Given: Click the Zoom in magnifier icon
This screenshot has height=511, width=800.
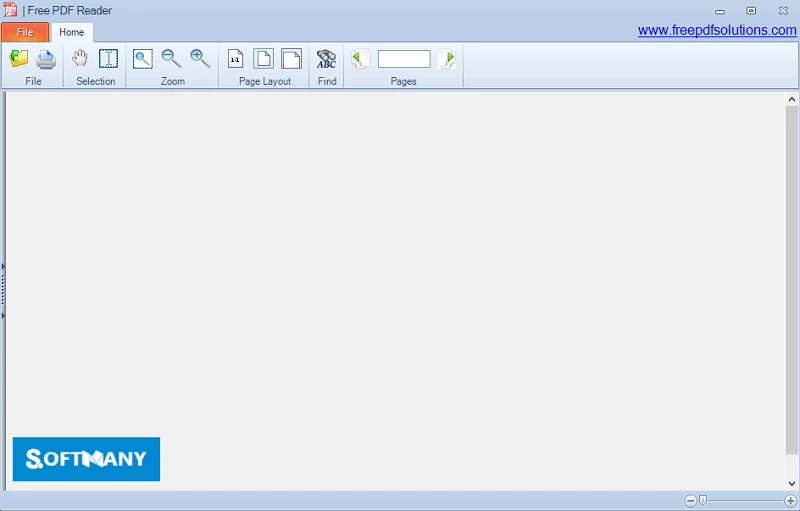Looking at the screenshot, I should 200,59.
